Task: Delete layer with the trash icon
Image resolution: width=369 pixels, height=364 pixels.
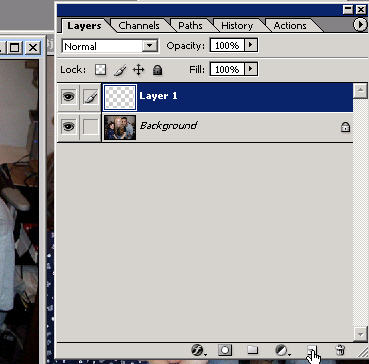Action: click(340, 350)
